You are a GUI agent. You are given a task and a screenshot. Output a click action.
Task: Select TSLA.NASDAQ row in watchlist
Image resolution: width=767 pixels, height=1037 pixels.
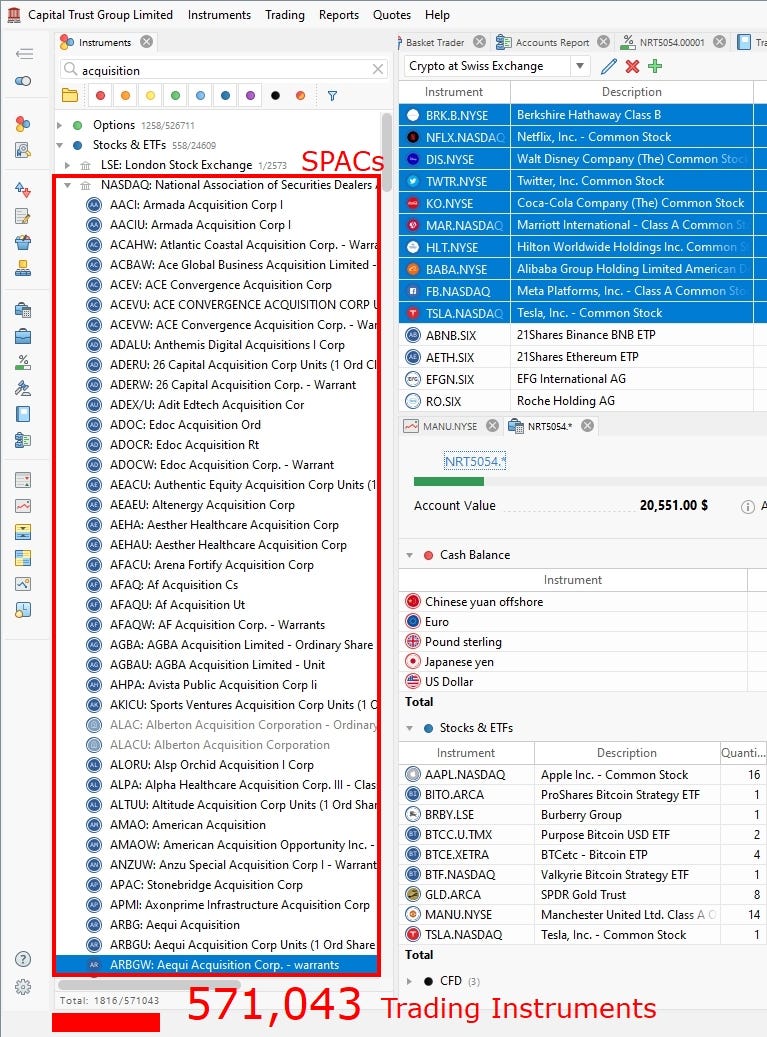(583, 313)
